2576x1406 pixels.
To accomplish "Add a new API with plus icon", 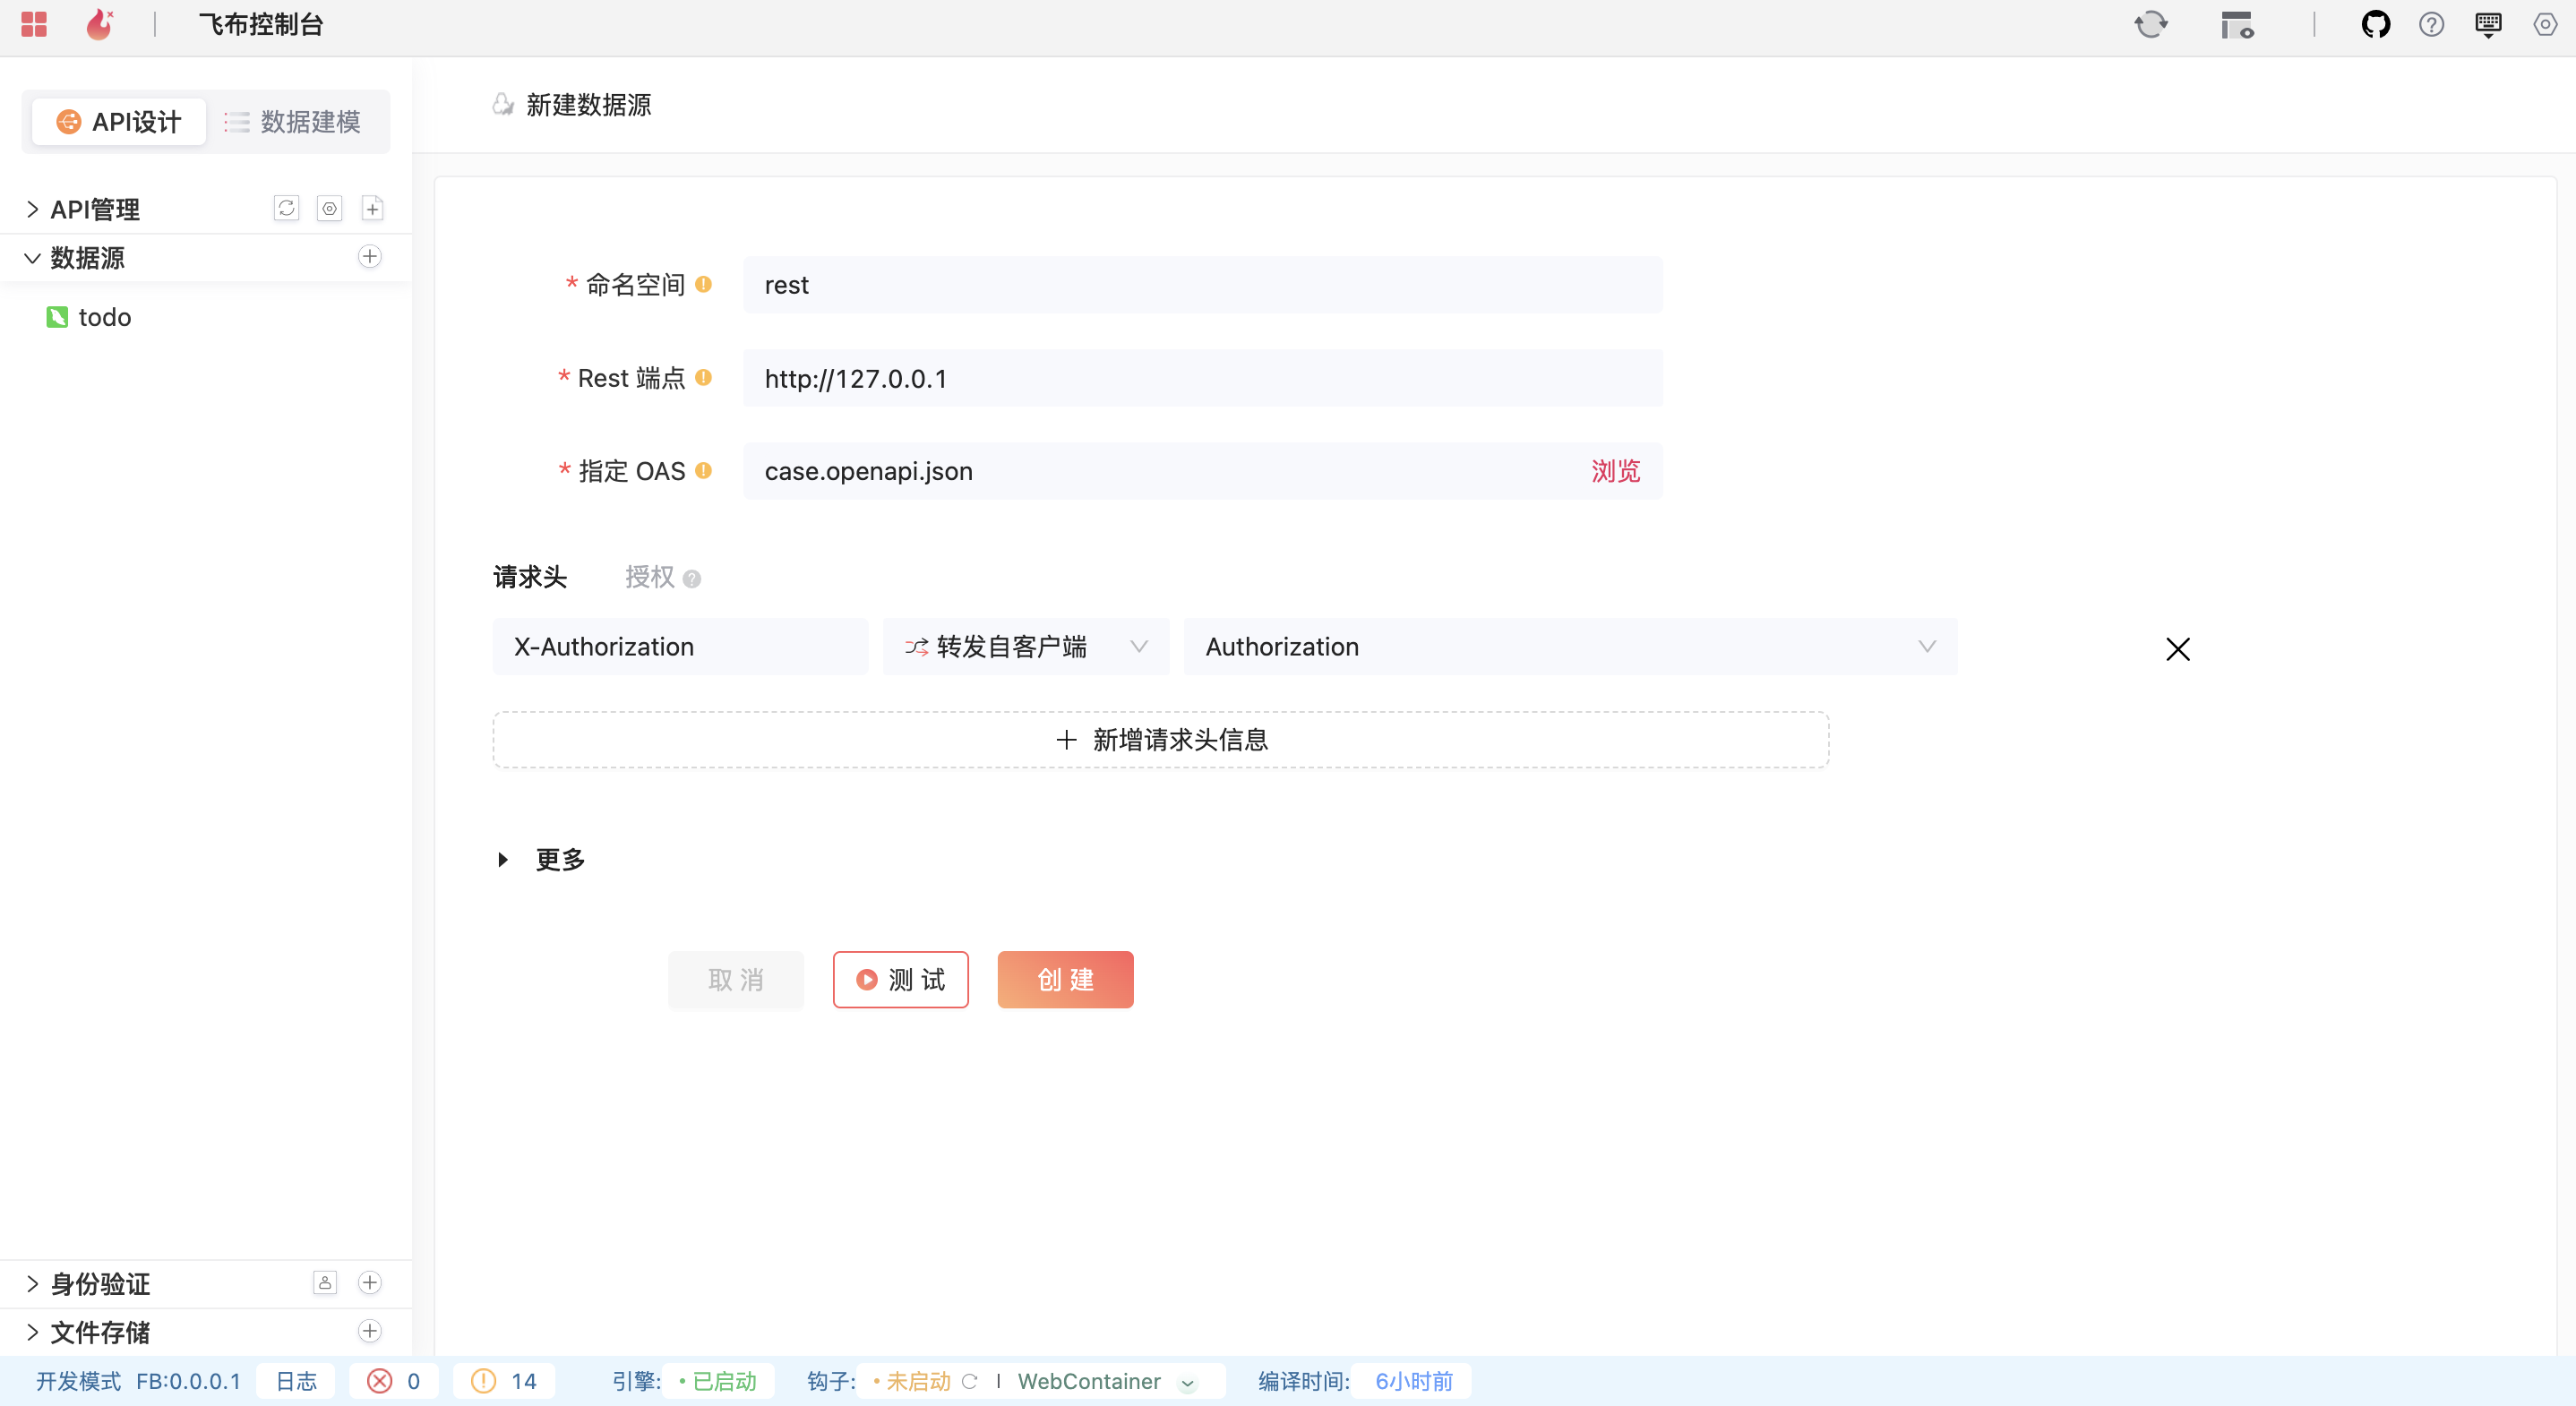I will pyautogui.click(x=372, y=208).
